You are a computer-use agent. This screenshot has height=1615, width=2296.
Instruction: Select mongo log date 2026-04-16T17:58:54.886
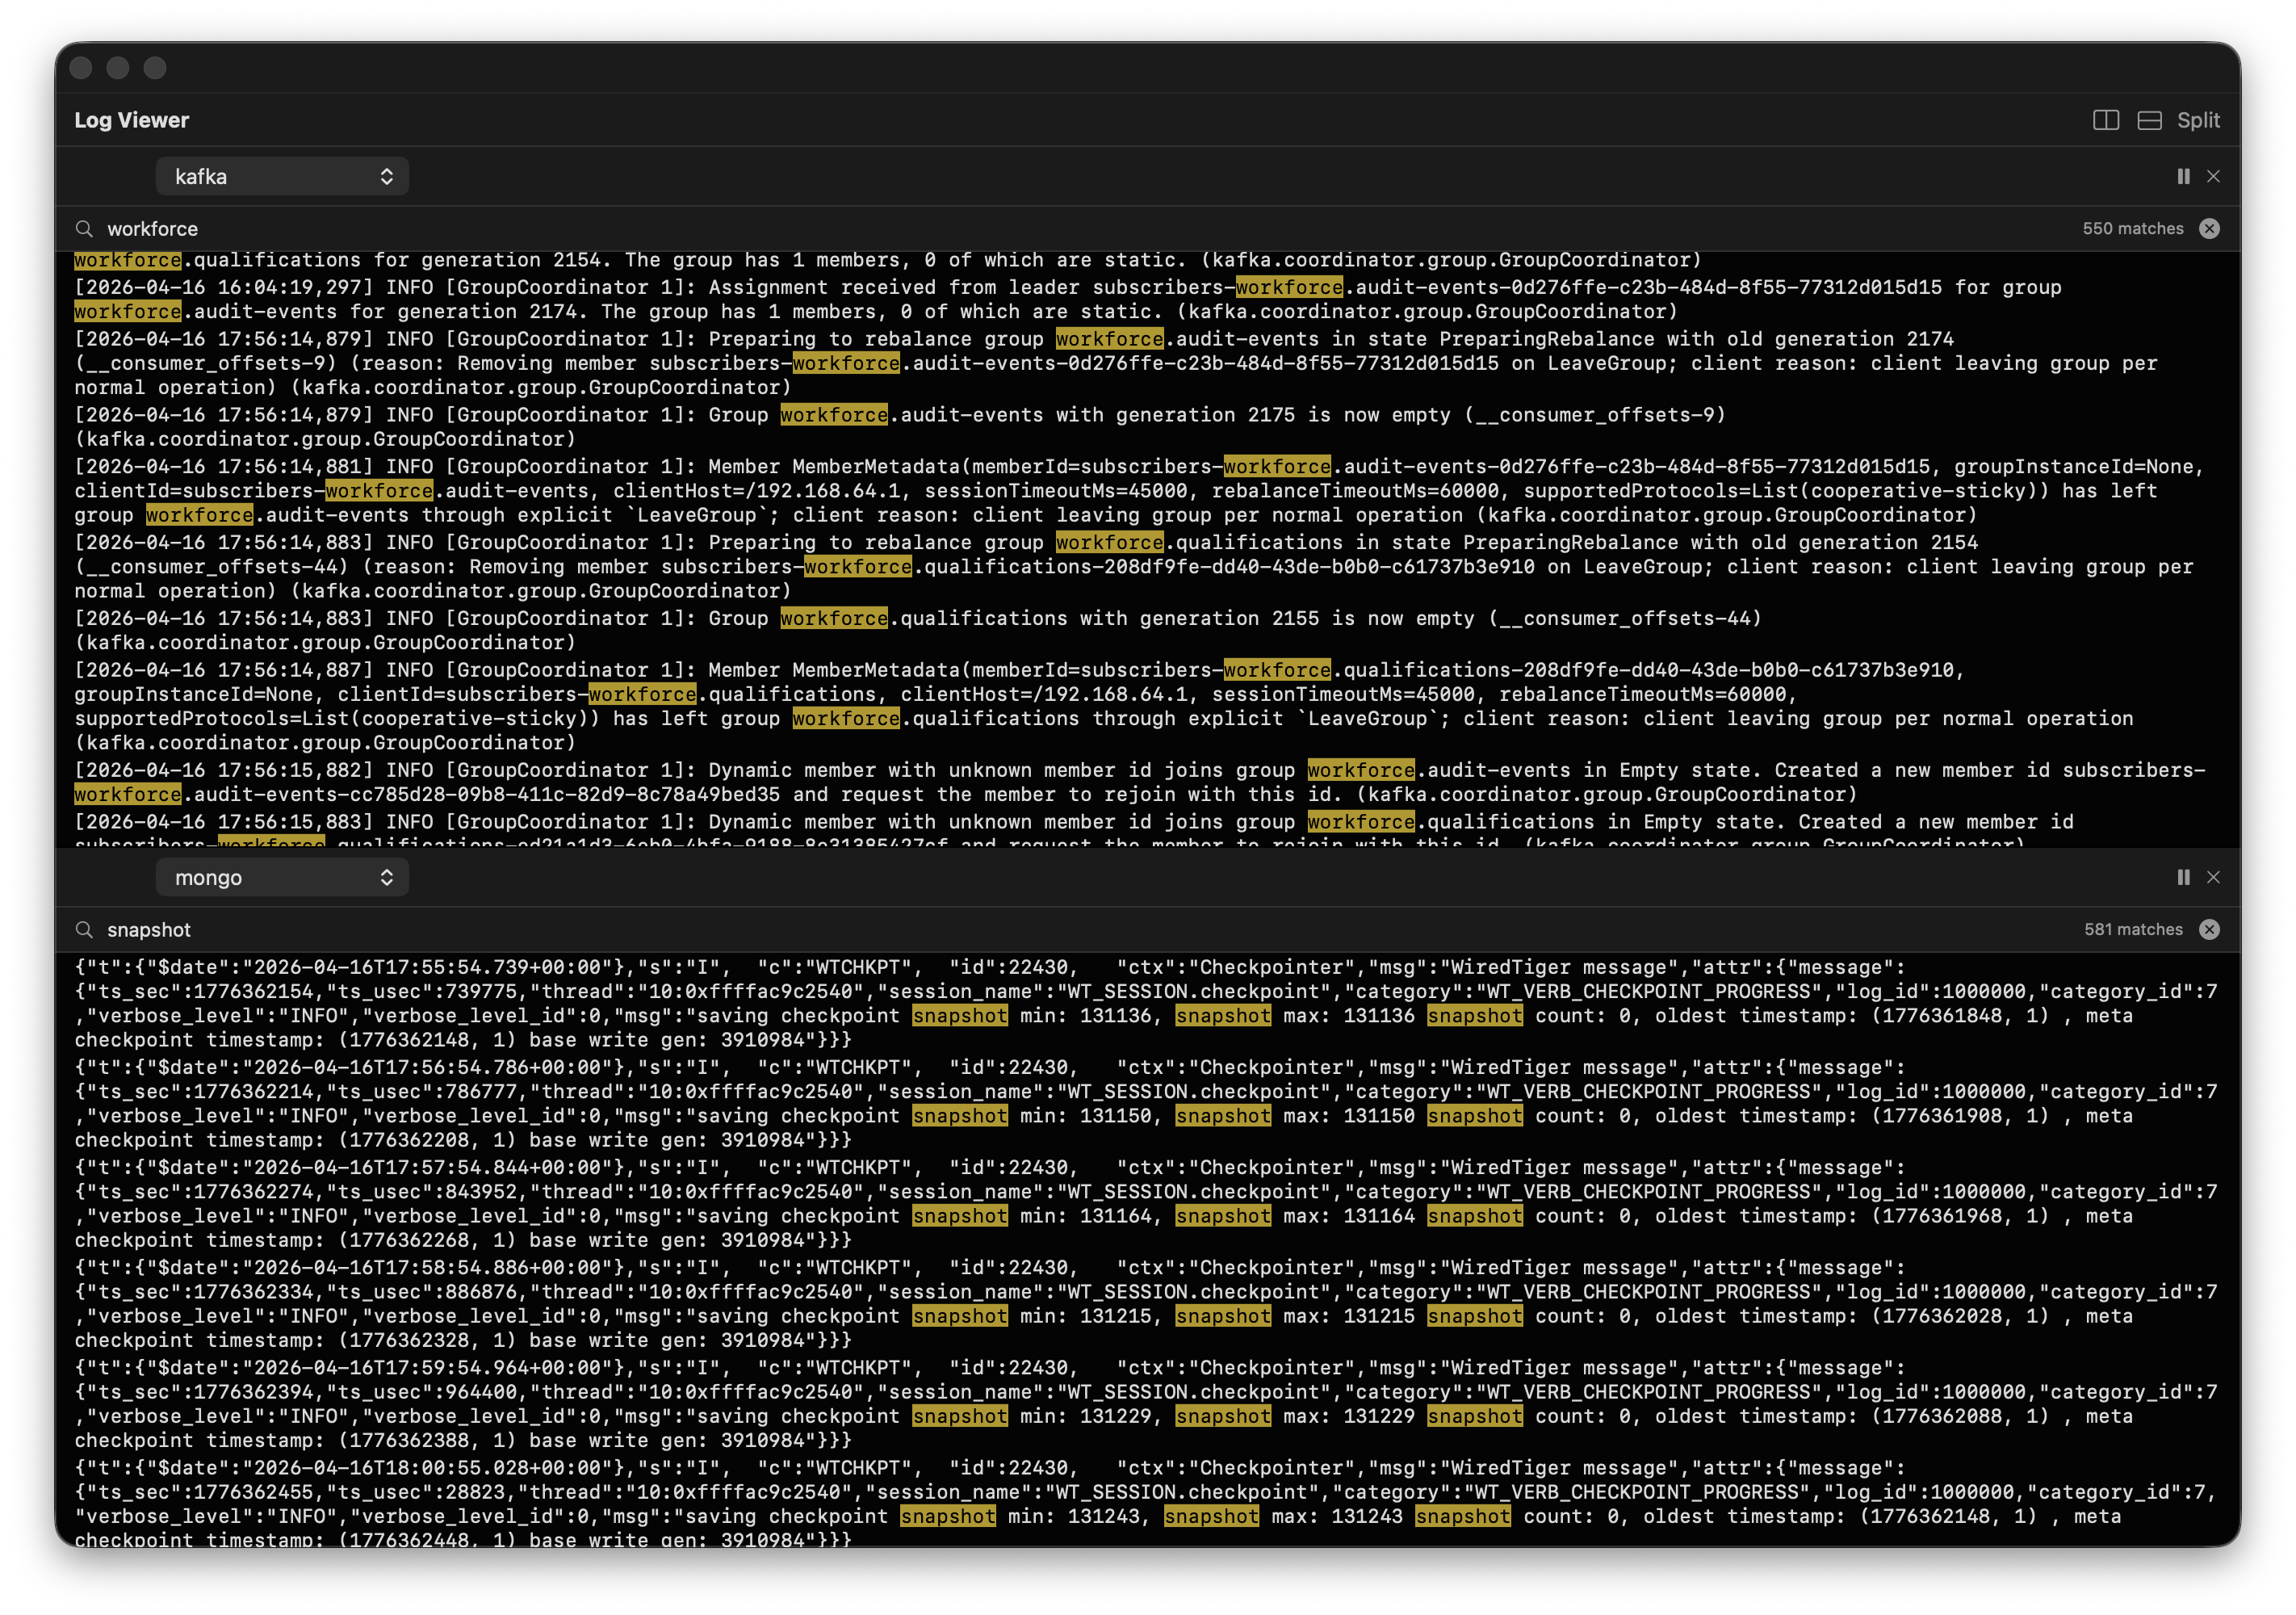[393, 1268]
